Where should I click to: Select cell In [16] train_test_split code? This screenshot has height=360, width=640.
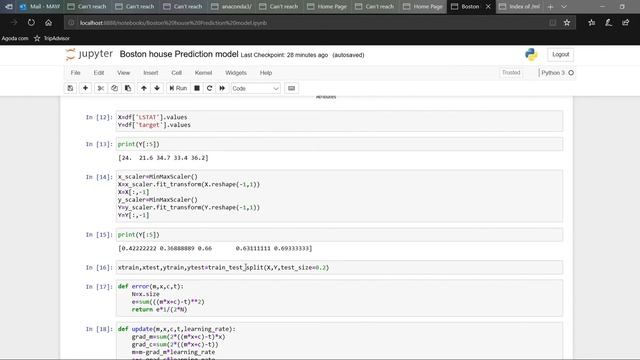pyautogui.click(x=339, y=267)
